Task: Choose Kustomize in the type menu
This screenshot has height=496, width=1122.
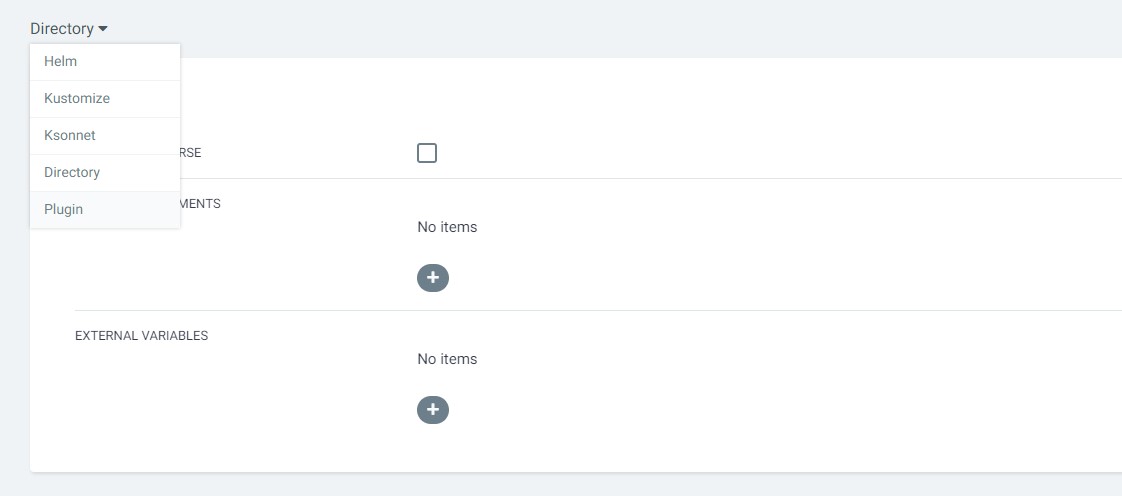Action: click(x=77, y=99)
